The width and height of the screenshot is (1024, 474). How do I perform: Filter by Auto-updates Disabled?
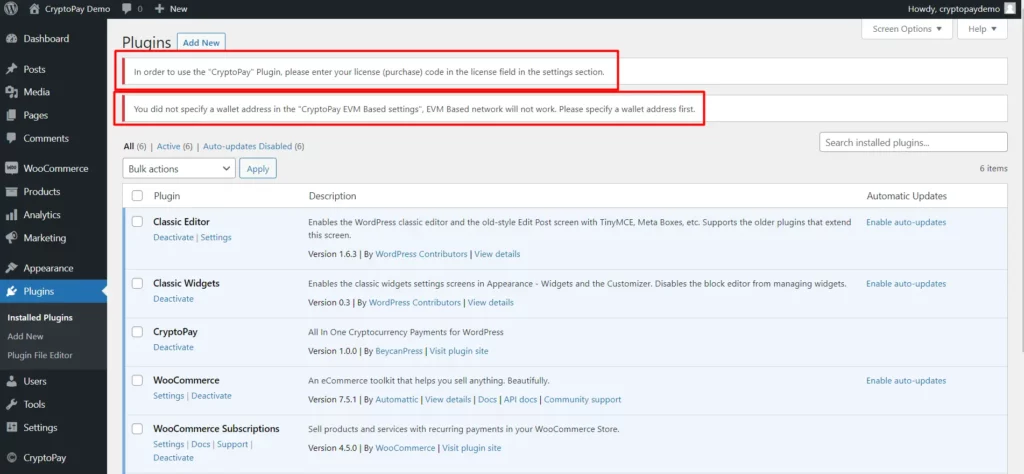[248, 146]
